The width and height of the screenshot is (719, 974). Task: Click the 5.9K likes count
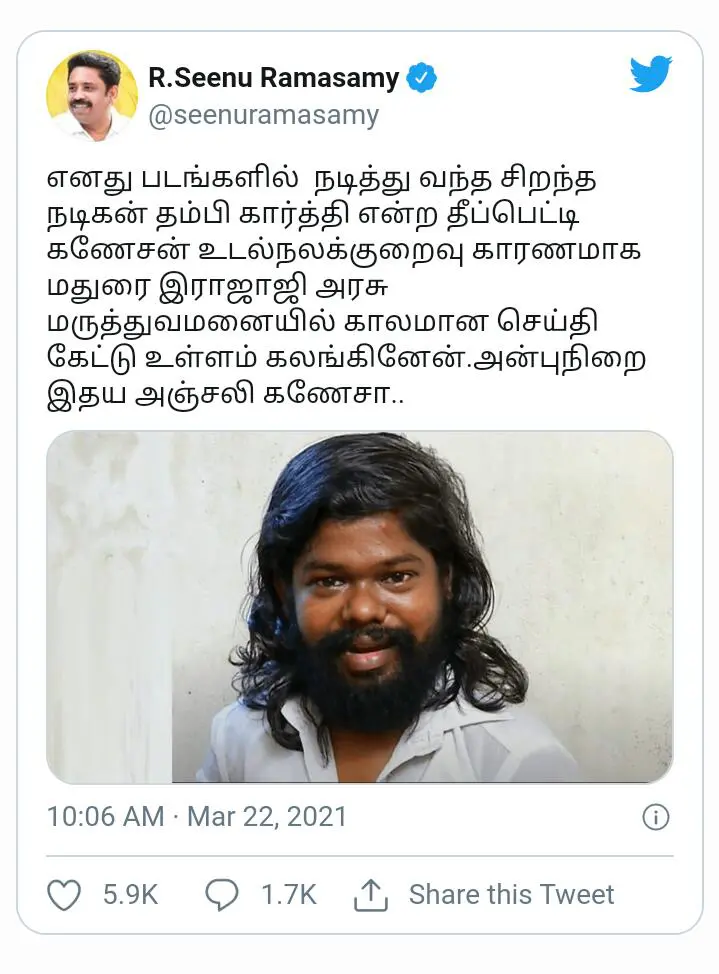point(131,895)
